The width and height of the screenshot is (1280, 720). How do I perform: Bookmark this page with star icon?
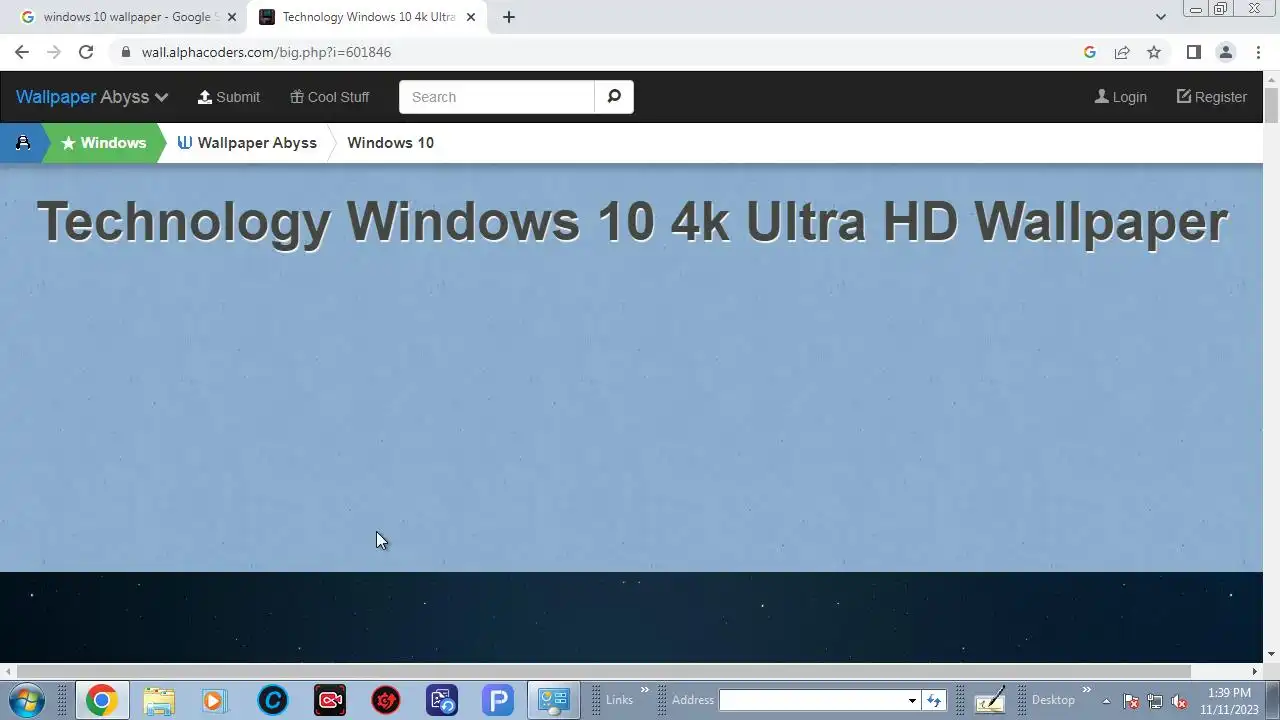[1154, 52]
